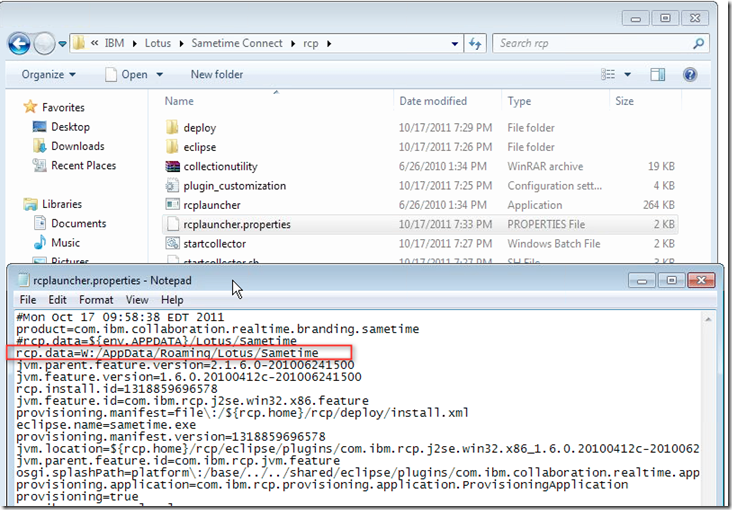
Task: Open the rcplauncher application file
Action: coord(211,205)
